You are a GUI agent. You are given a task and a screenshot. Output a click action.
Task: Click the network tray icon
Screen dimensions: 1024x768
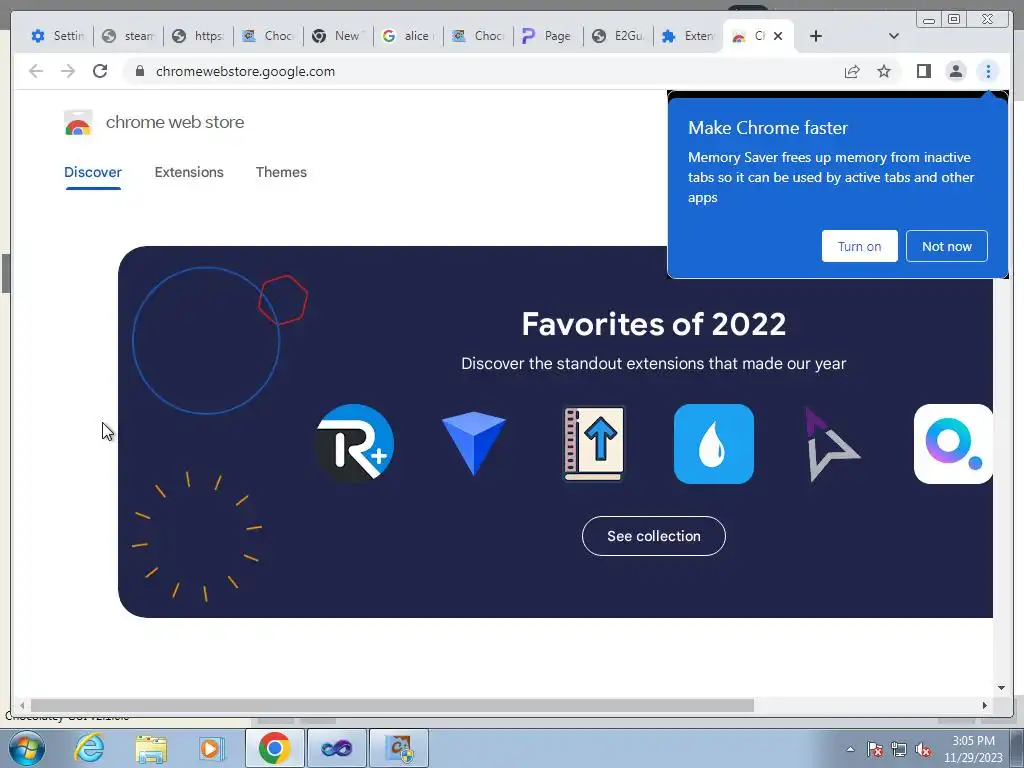pyautogui.click(x=899, y=749)
